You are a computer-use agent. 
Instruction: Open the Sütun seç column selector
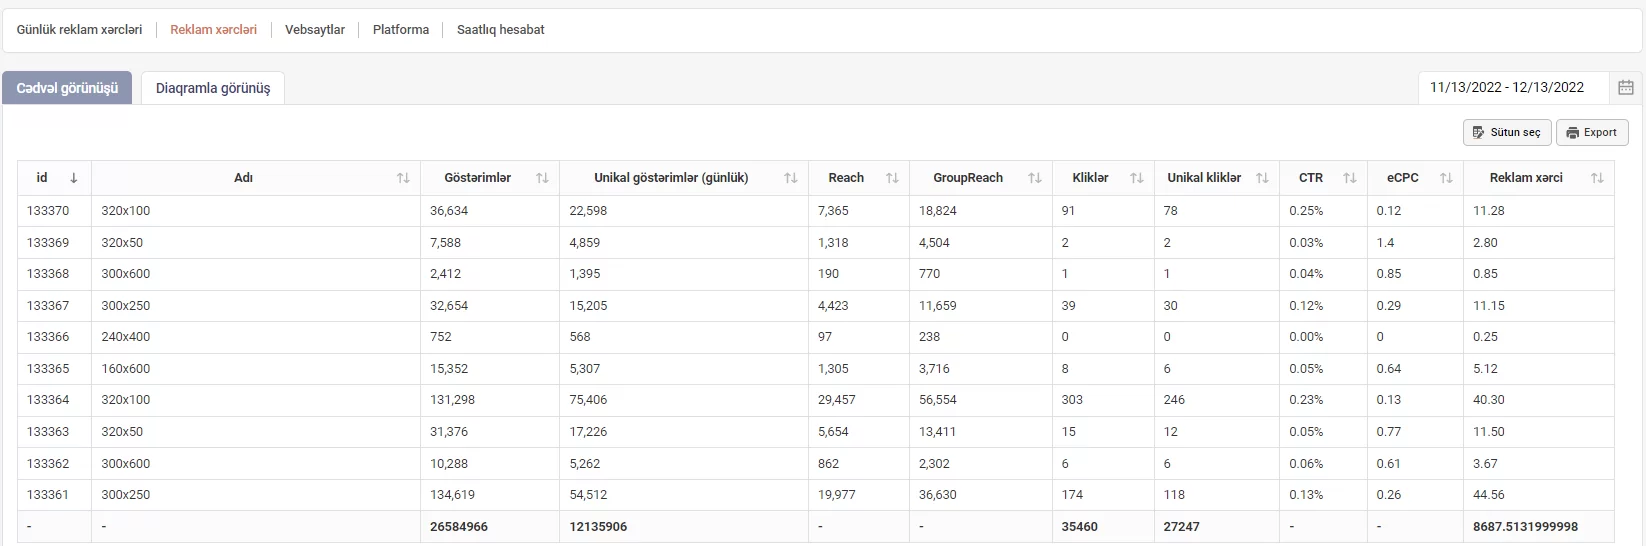click(x=1507, y=132)
